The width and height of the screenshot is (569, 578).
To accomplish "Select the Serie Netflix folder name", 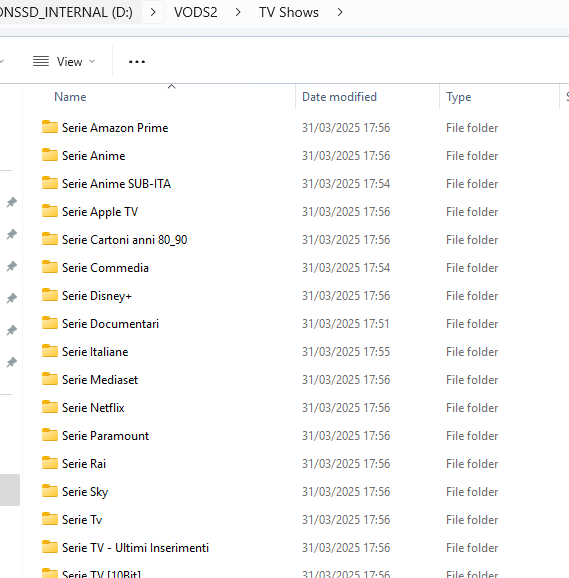I will click(x=93, y=408).
